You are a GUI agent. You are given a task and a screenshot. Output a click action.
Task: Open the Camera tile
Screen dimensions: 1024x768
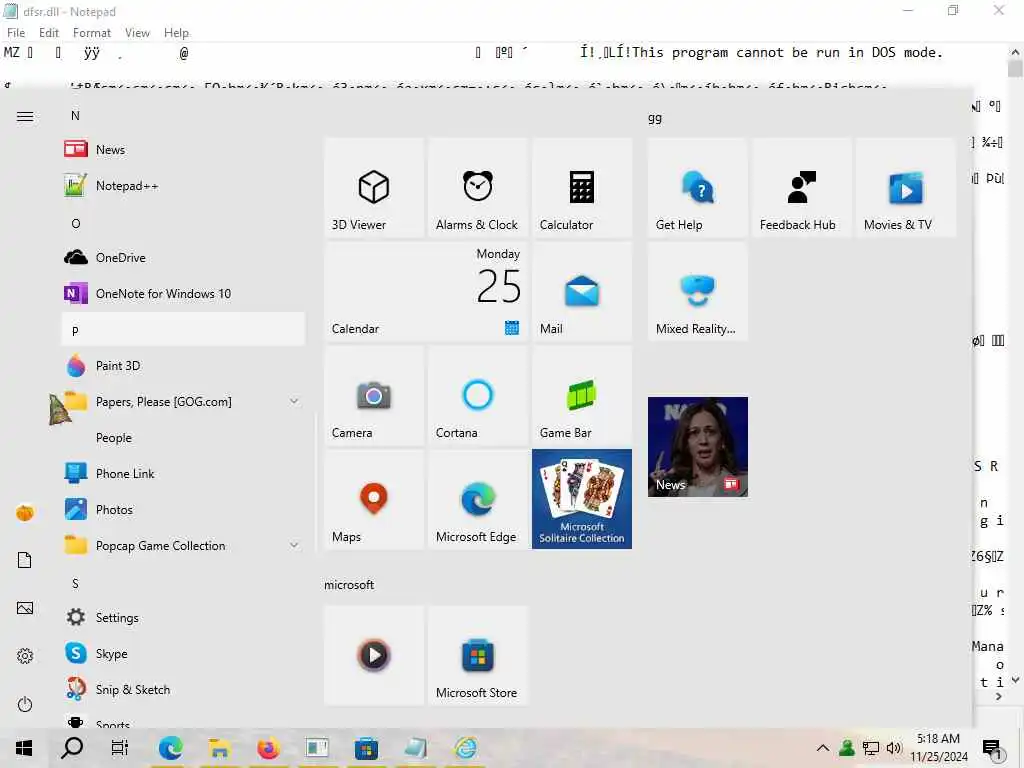click(x=374, y=396)
